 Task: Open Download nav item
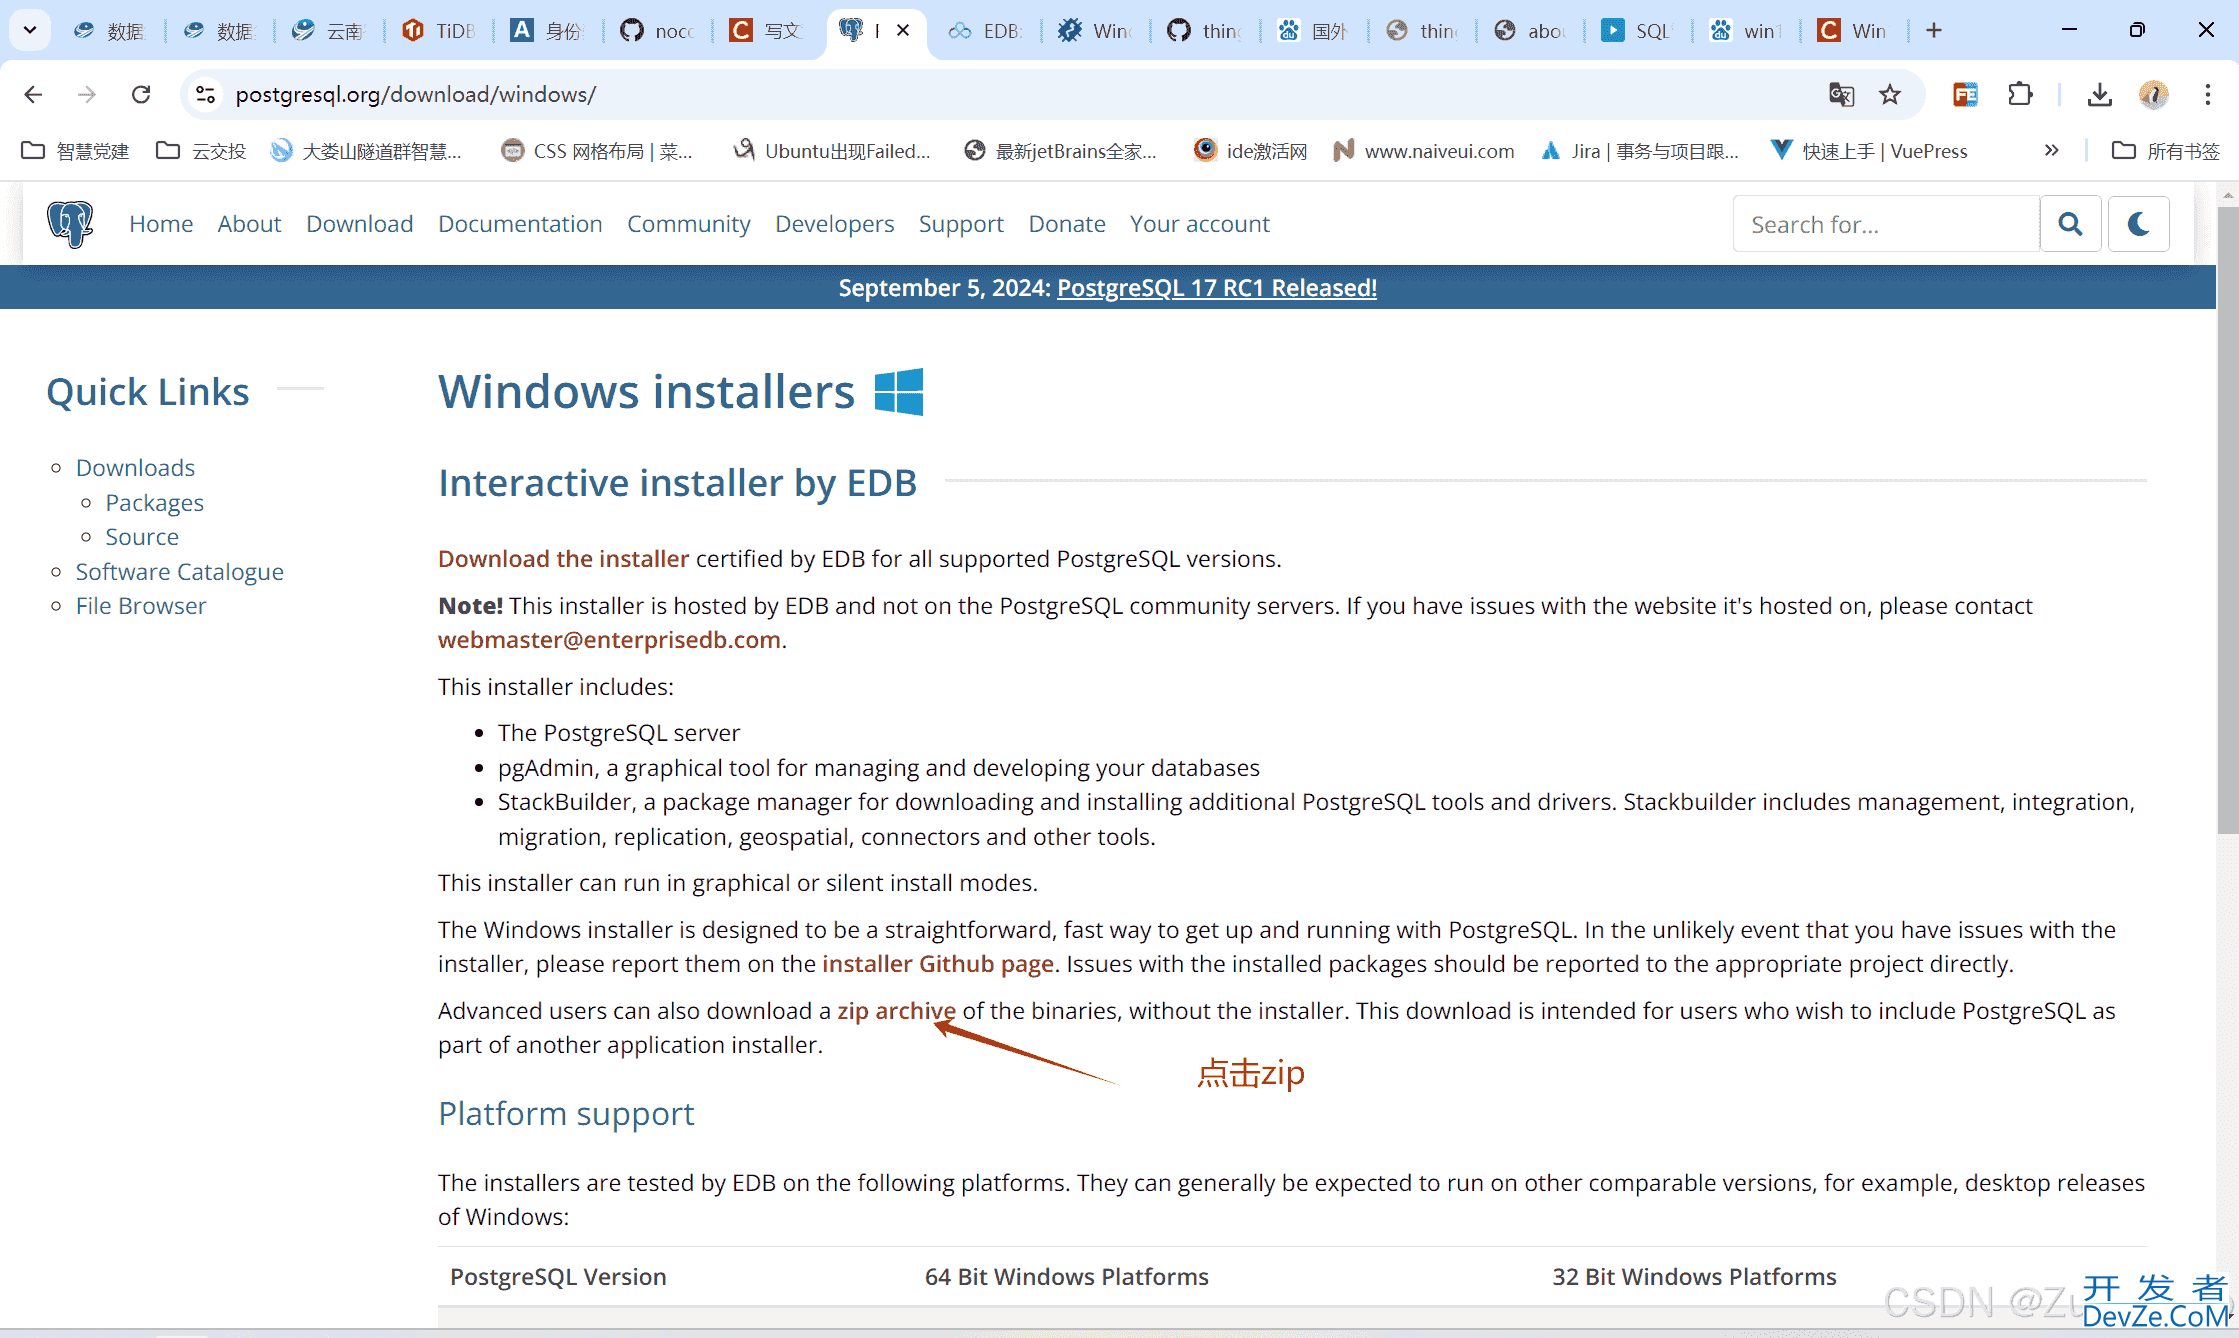[x=359, y=224]
